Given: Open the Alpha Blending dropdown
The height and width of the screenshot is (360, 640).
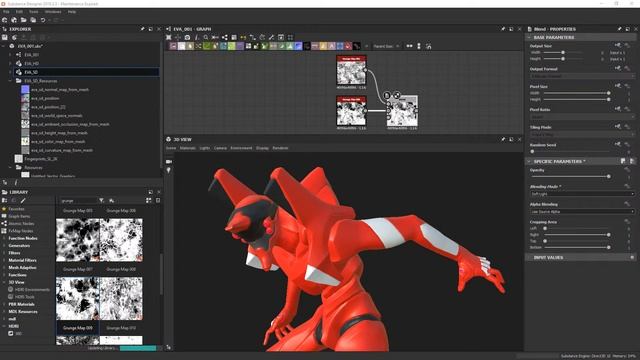Looking at the screenshot, I should coord(582,211).
